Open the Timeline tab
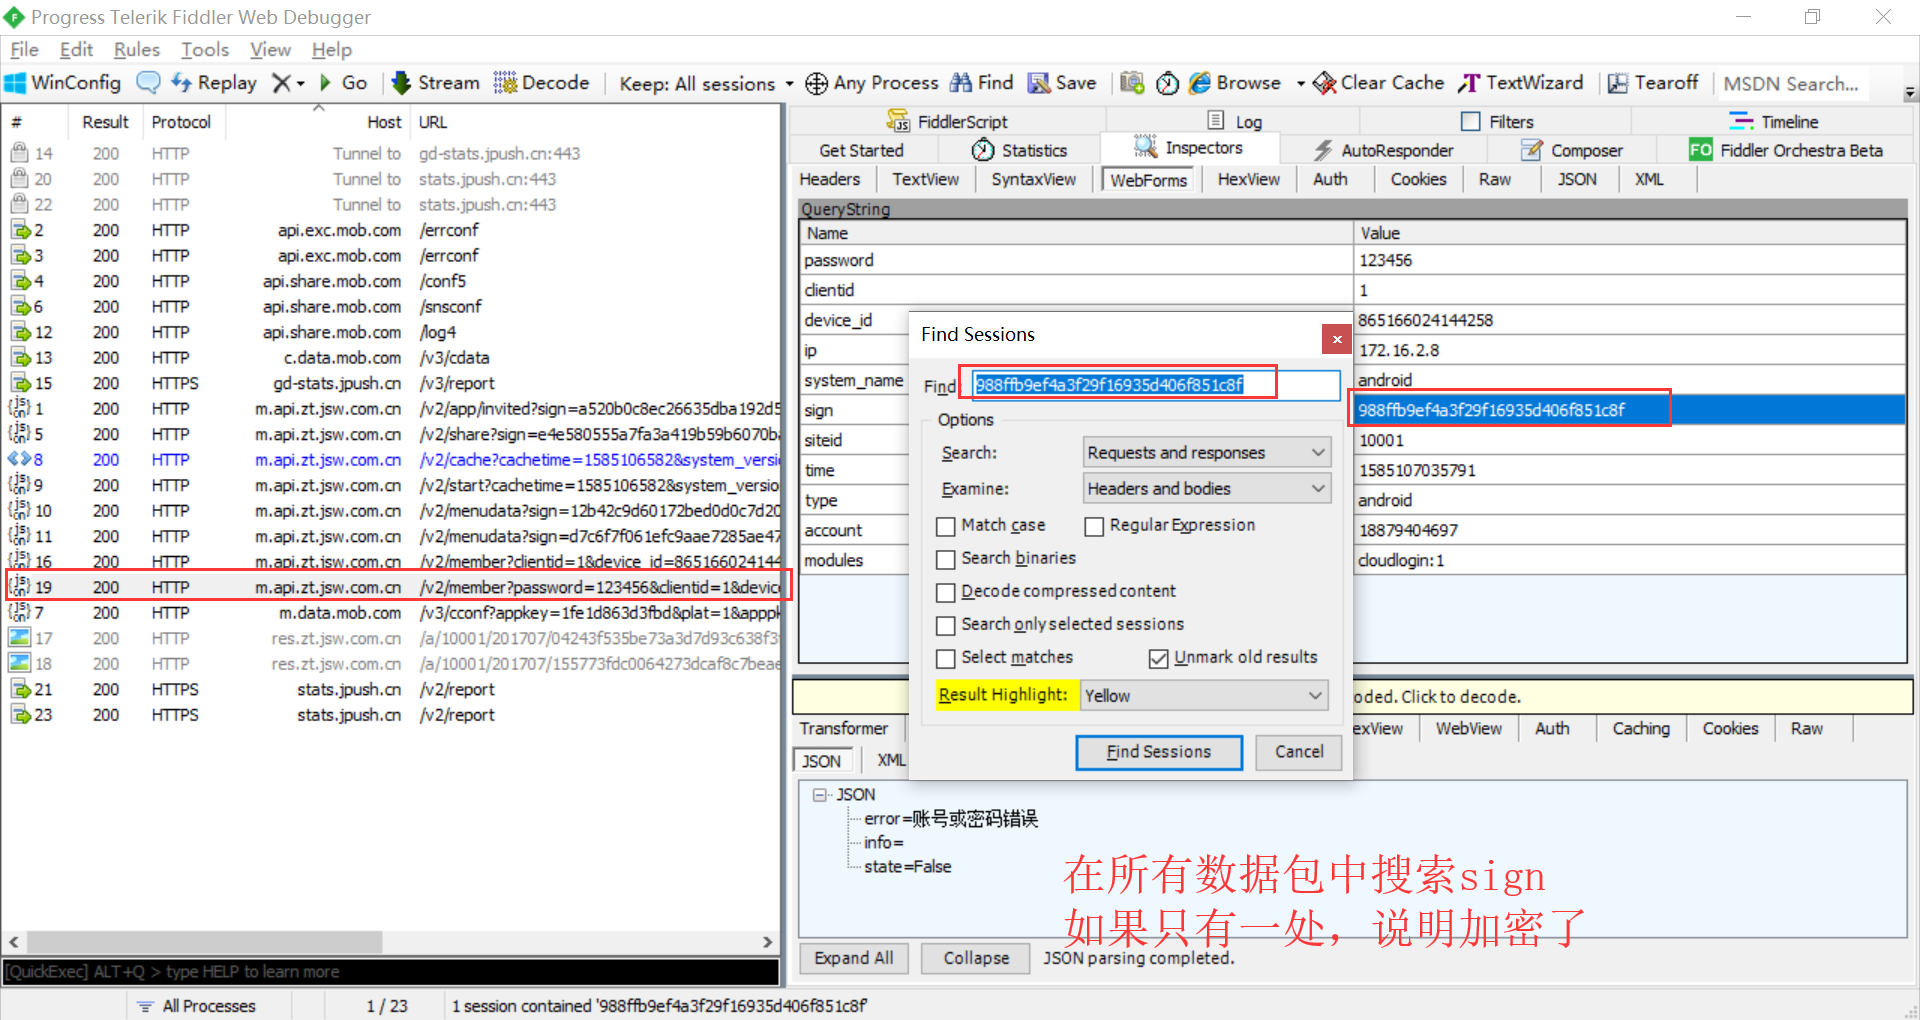The image size is (1920, 1020). [1774, 121]
